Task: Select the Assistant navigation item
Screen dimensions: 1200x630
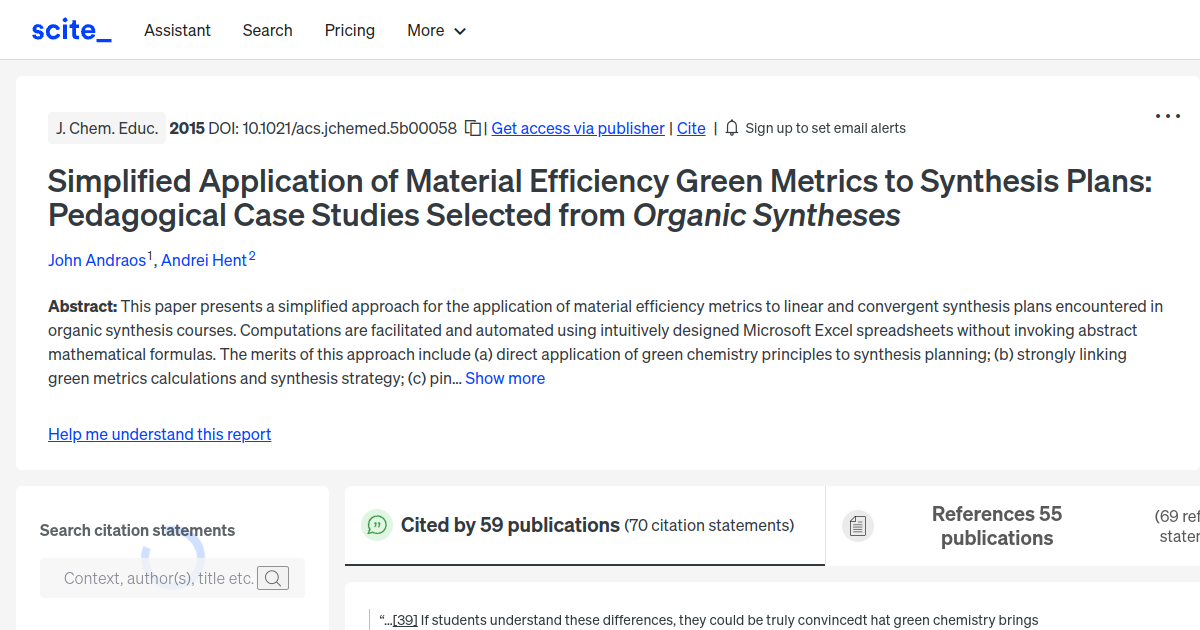Action: [177, 31]
